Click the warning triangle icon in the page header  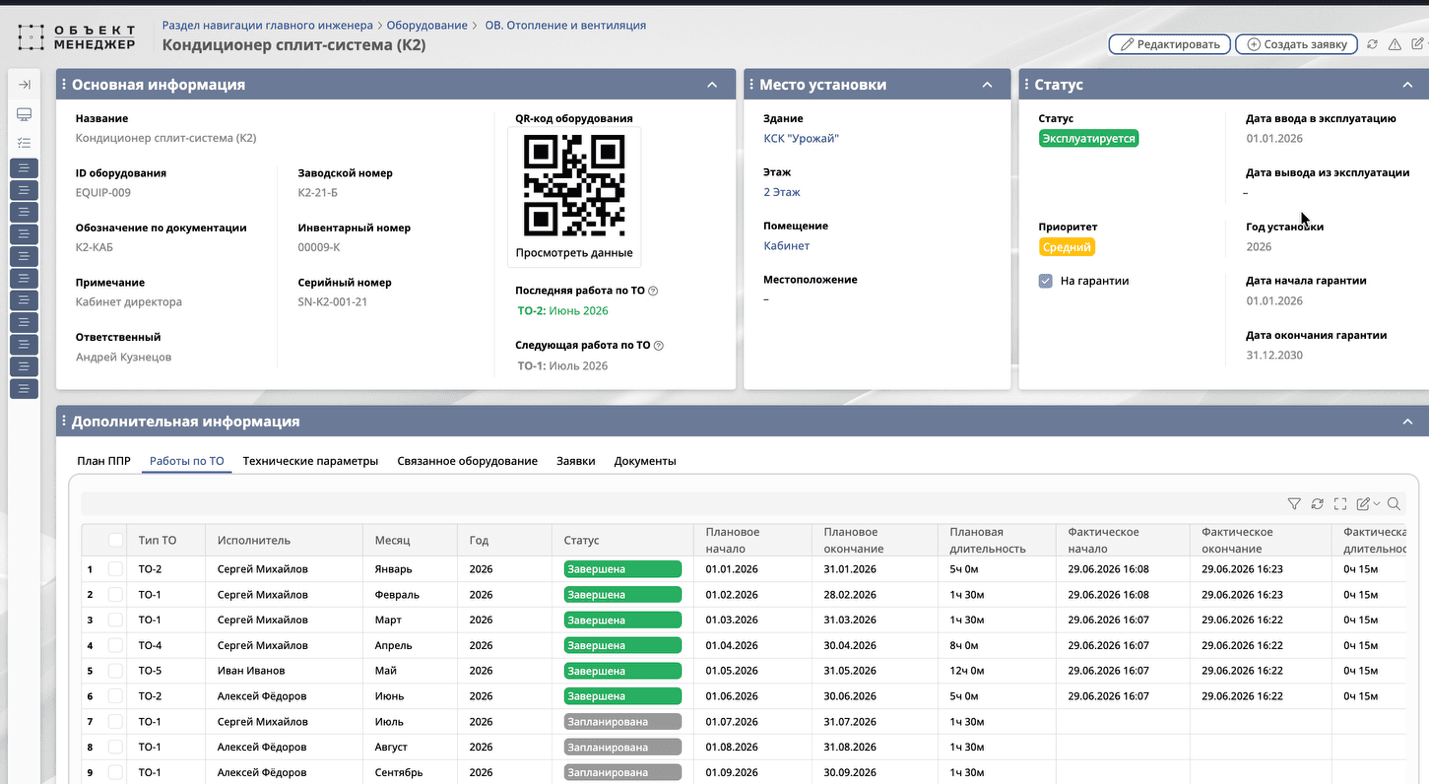point(1395,44)
